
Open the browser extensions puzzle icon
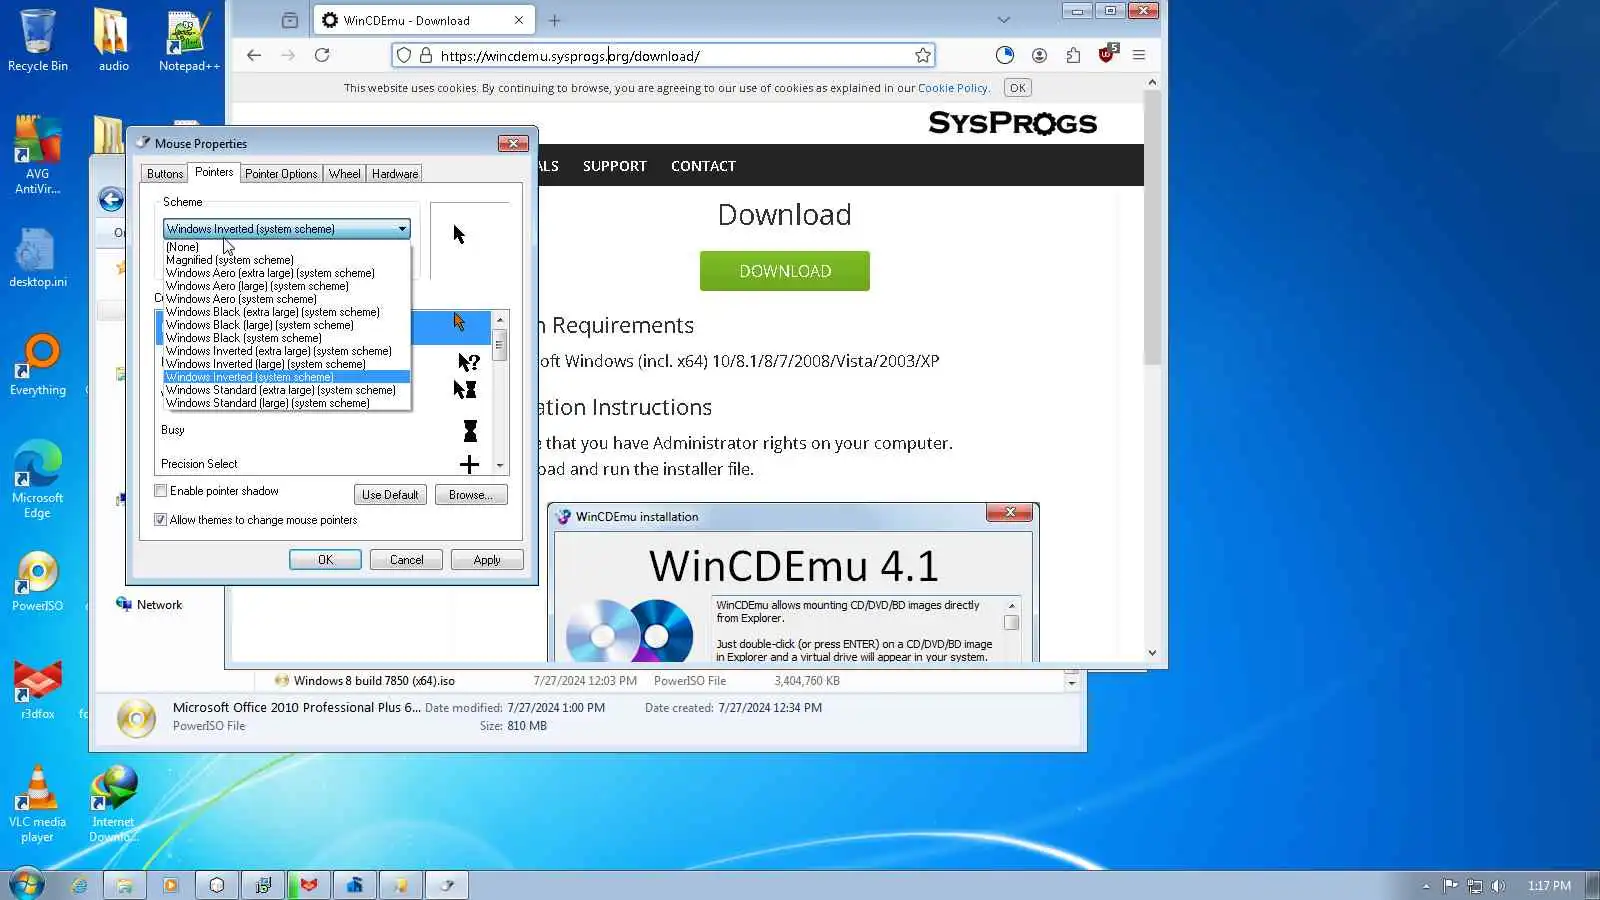(1073, 55)
